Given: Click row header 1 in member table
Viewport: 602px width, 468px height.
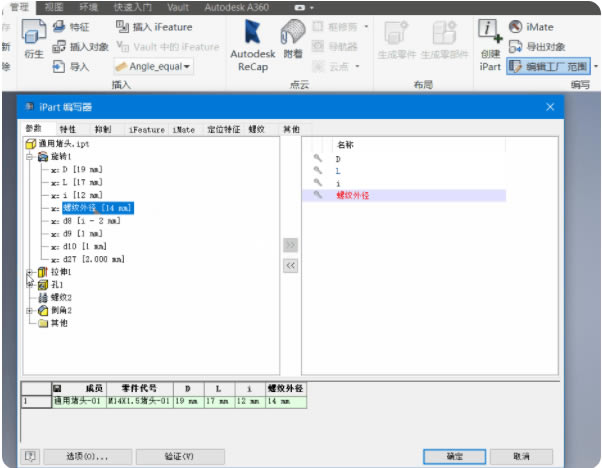Looking at the screenshot, I should pos(36,401).
